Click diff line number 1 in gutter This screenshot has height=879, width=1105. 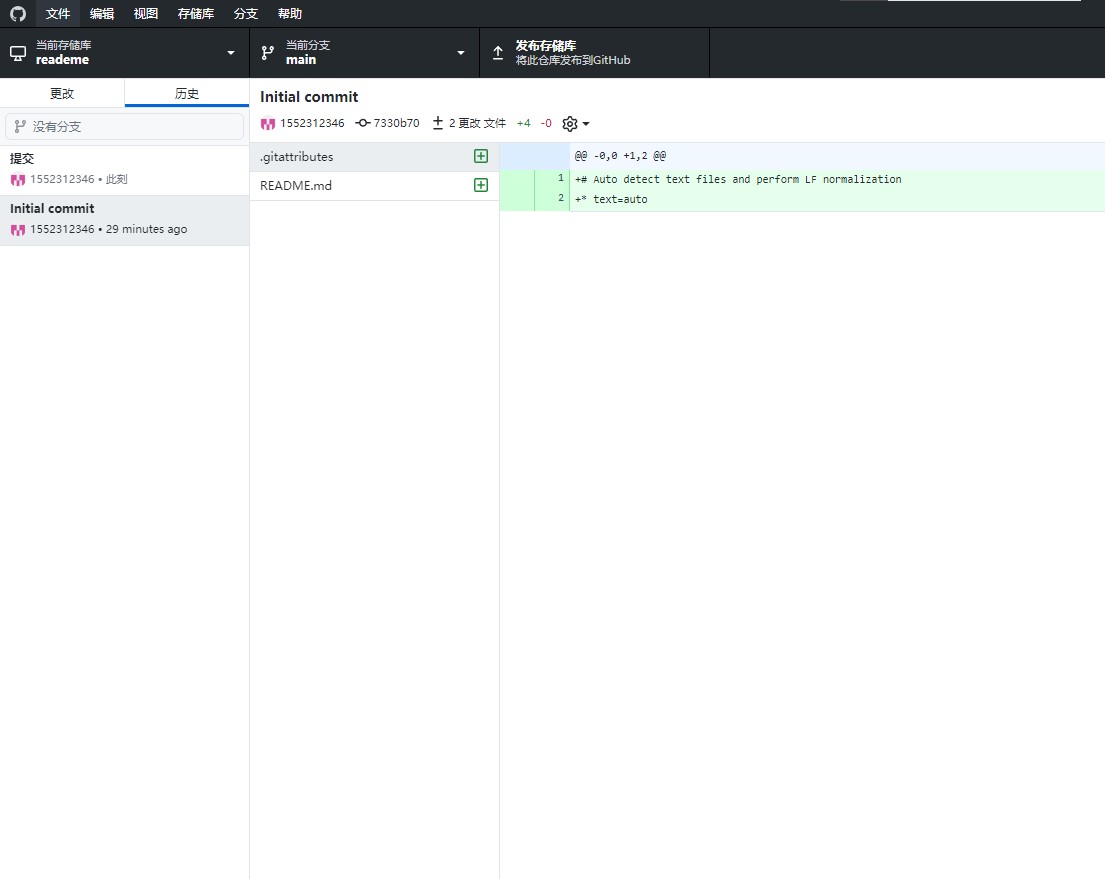561,178
